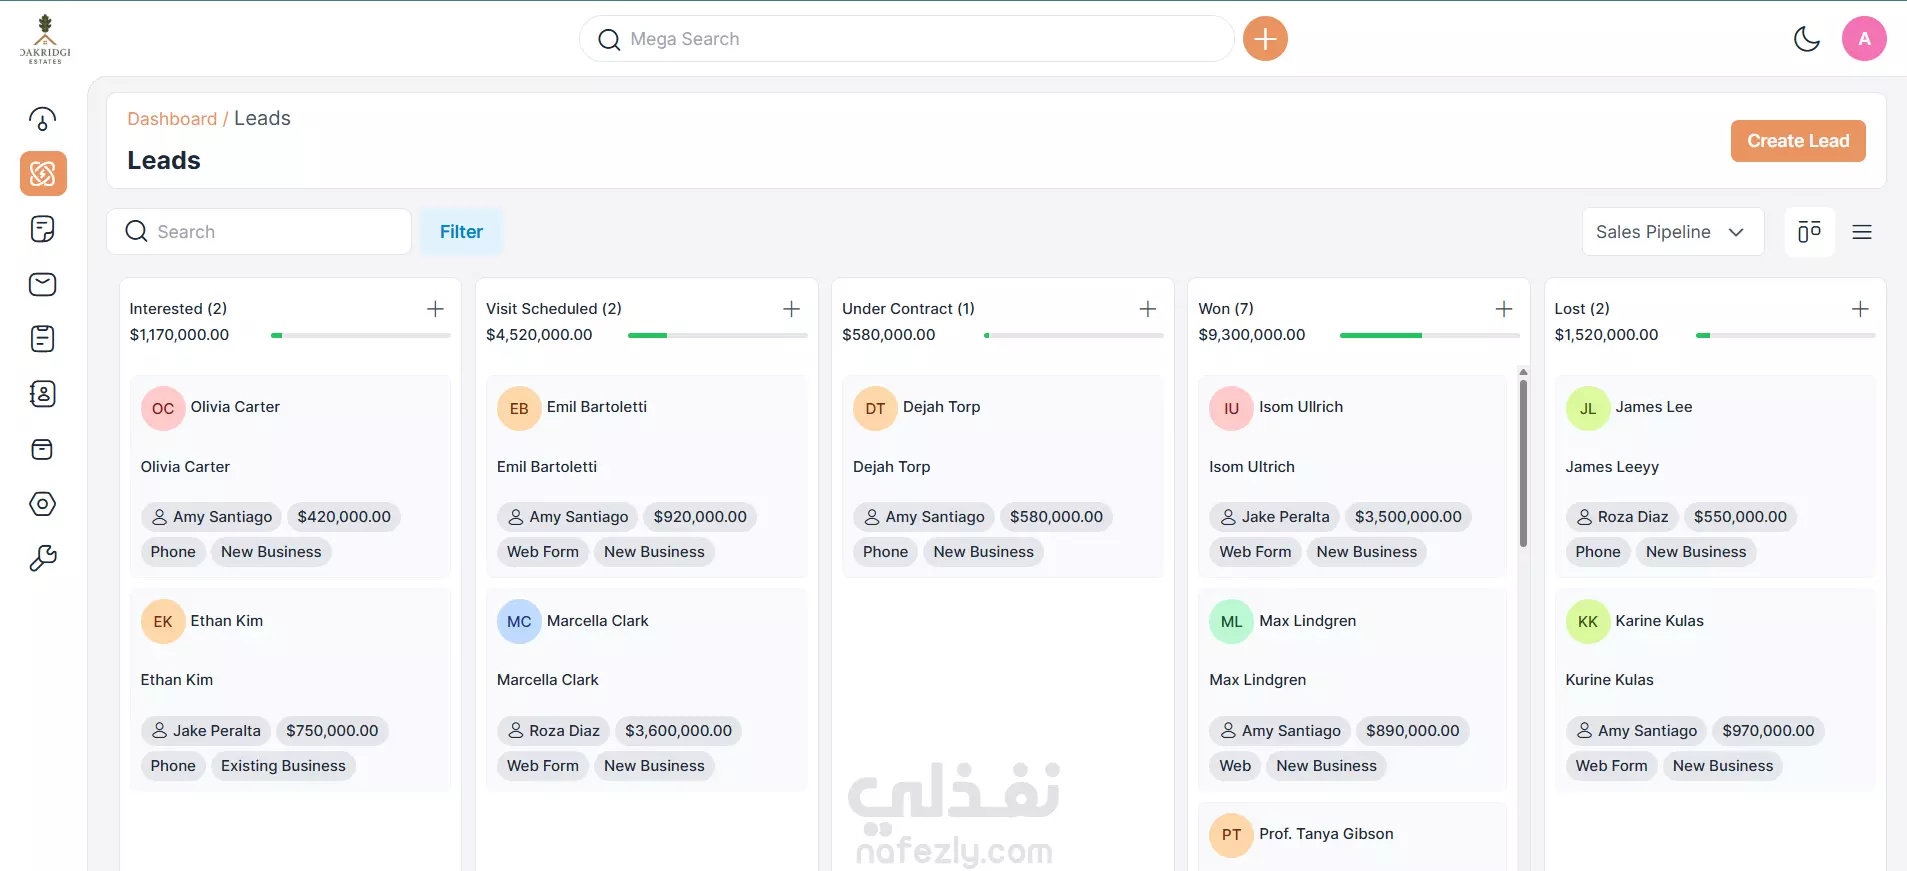1907x871 pixels.
Task: Select the highlighted Leads icon in sidebar
Action: (43, 174)
